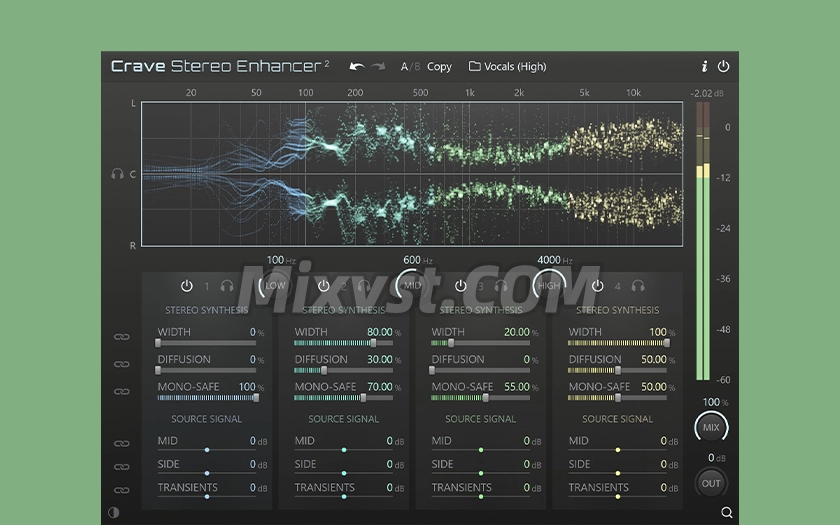Click band 3 MONO-SAFE value 55.00
Screen dimensions: 840x525
click(517, 387)
